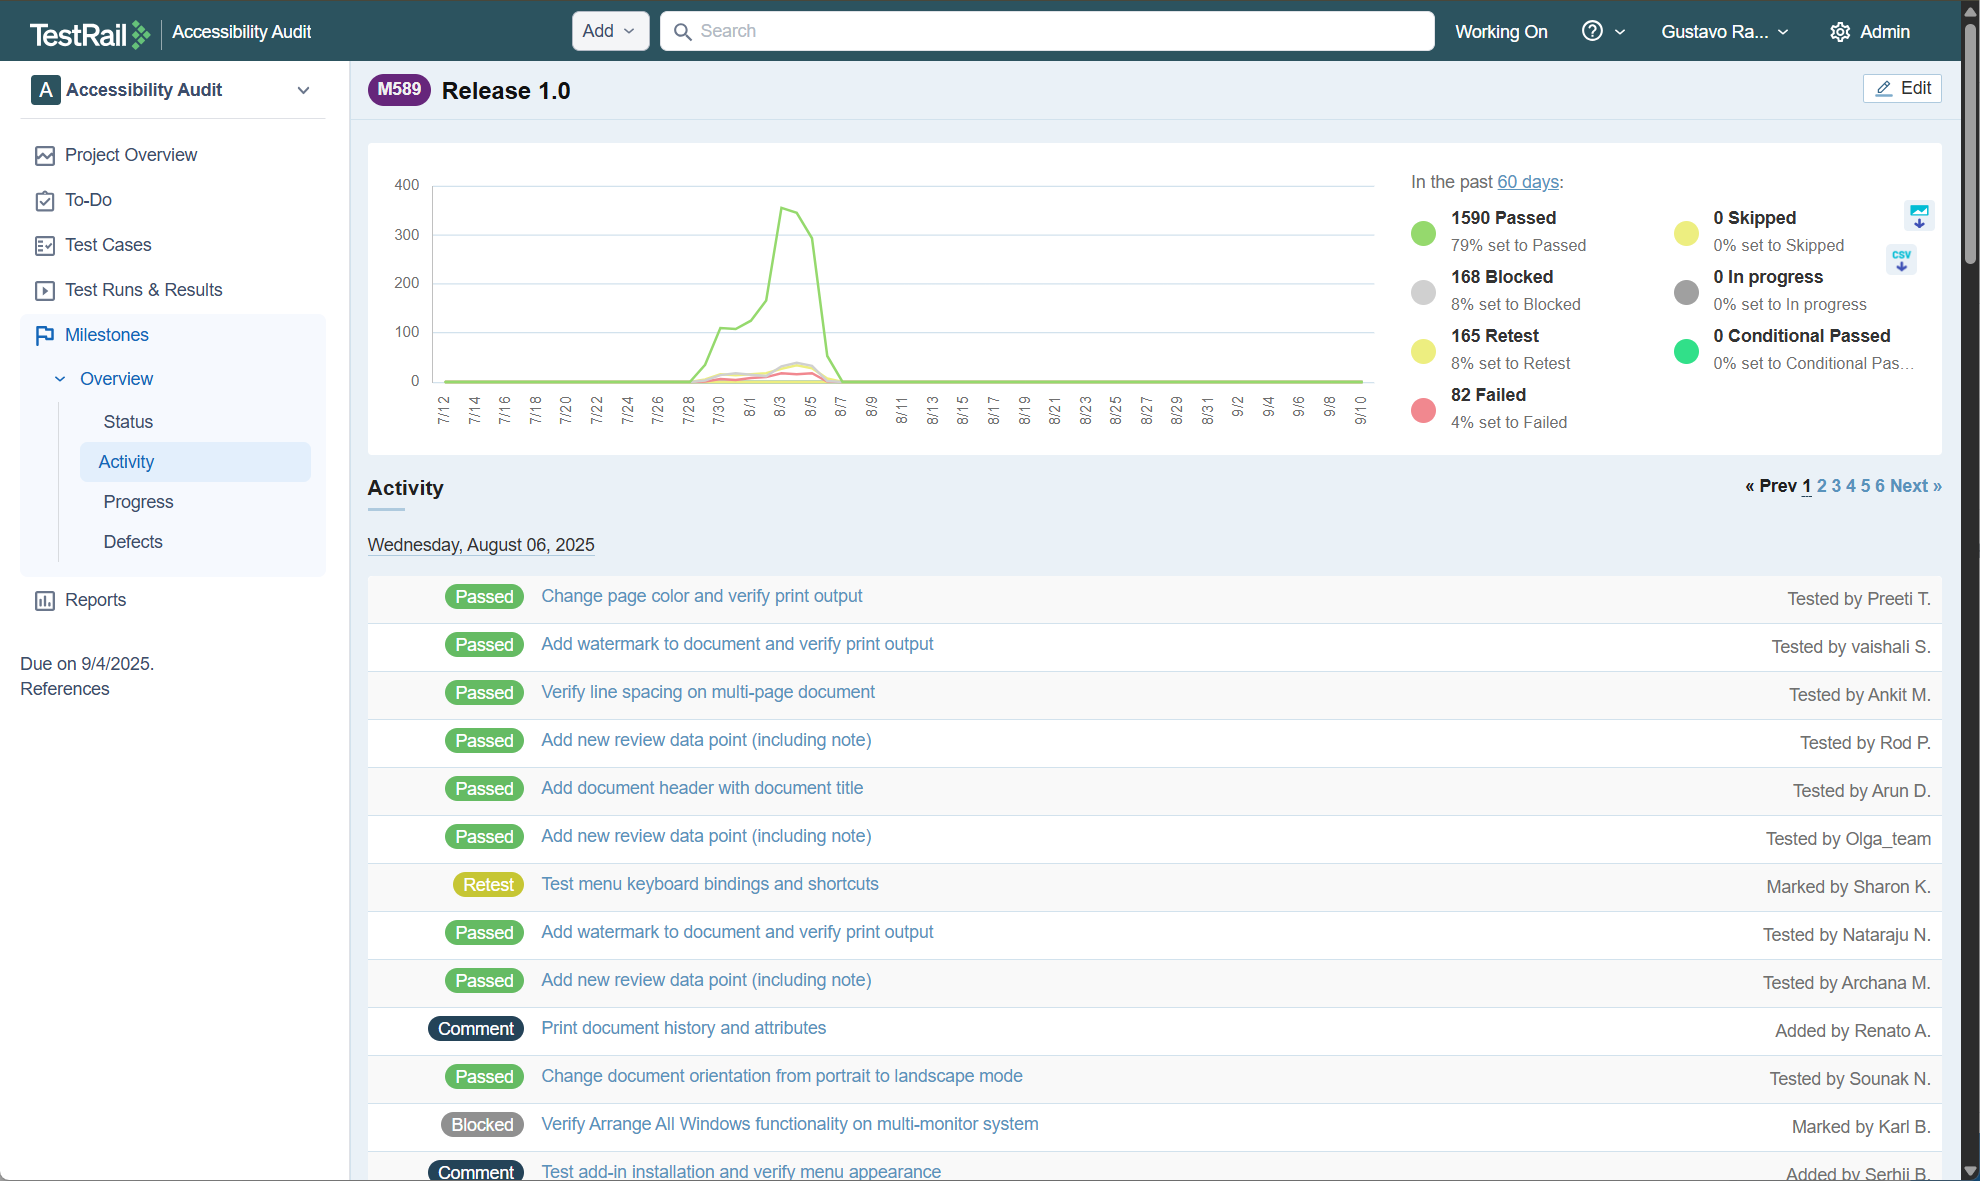Click the Project Overview chart icon
The width and height of the screenshot is (1980, 1181).
point(45,156)
